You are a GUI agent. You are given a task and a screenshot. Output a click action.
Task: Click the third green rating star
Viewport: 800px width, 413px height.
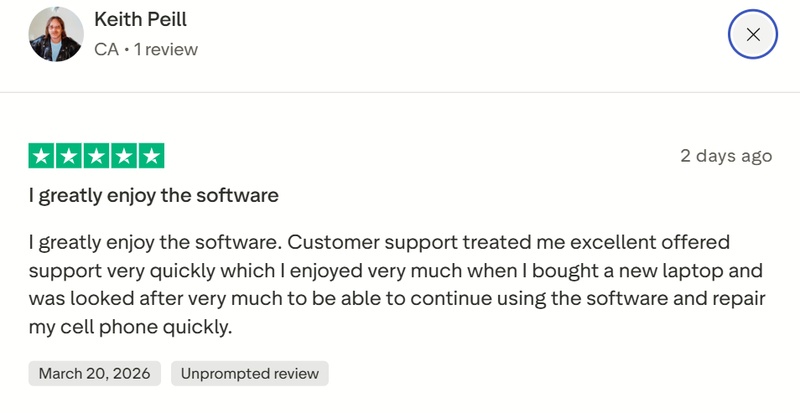96,156
